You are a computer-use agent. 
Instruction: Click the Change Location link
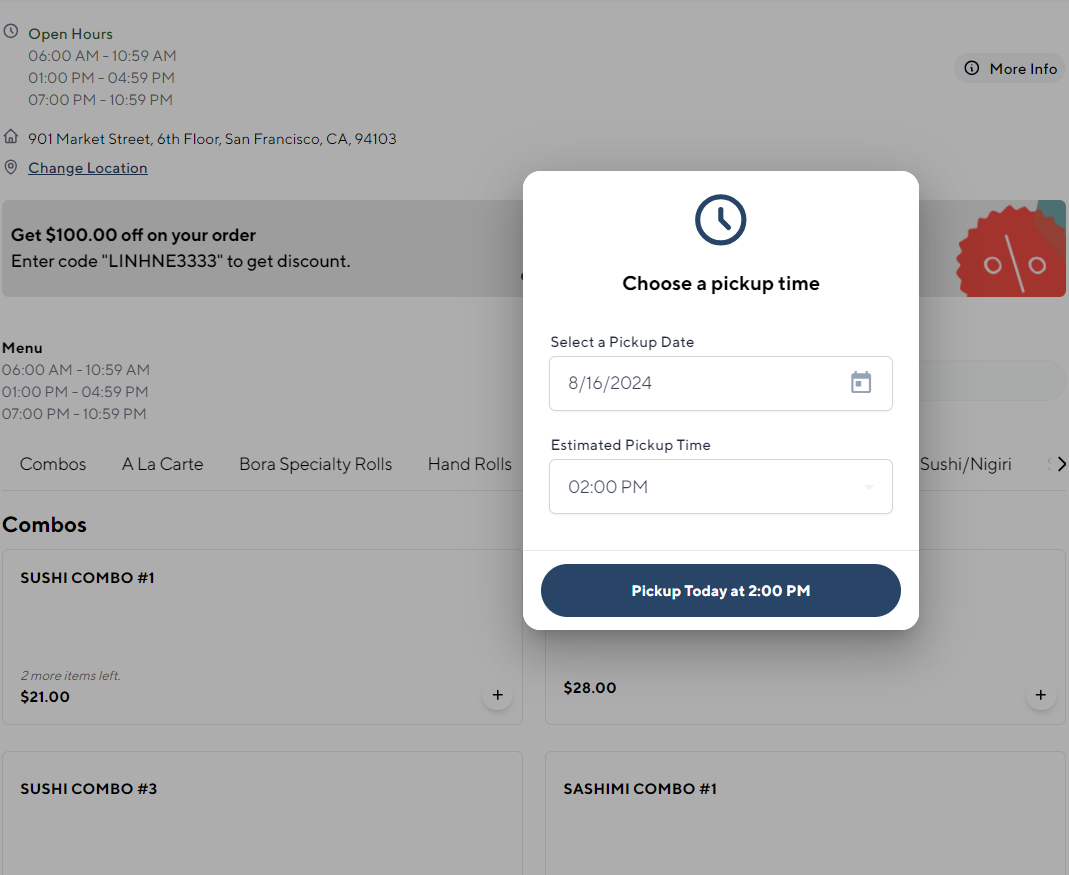[87, 168]
